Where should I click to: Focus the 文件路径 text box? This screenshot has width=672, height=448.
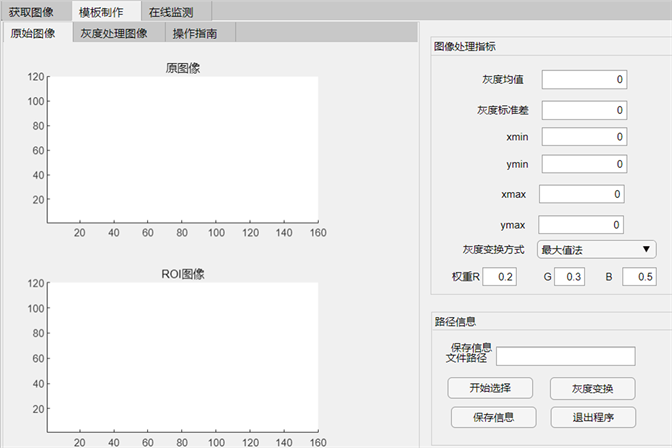[x=565, y=356]
